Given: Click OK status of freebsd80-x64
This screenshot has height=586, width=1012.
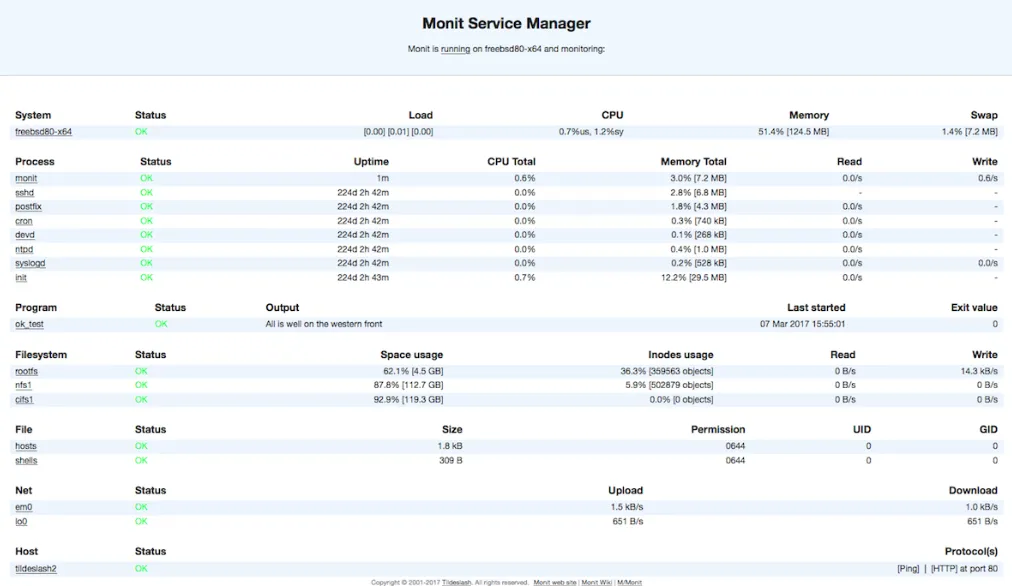Looking at the screenshot, I should [141, 132].
